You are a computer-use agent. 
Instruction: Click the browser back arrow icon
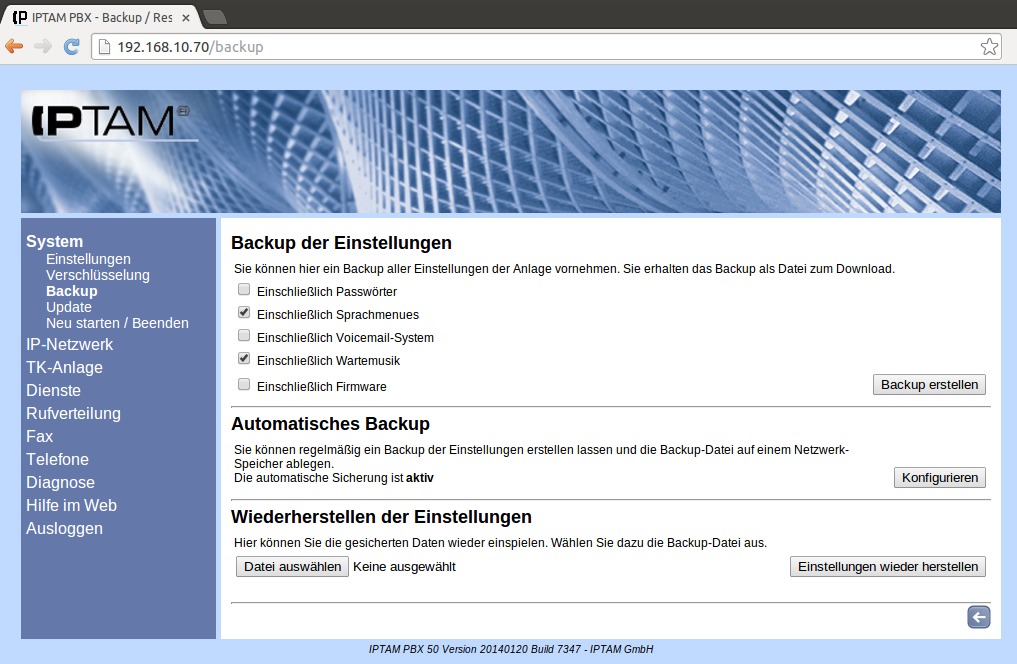click(x=14, y=46)
